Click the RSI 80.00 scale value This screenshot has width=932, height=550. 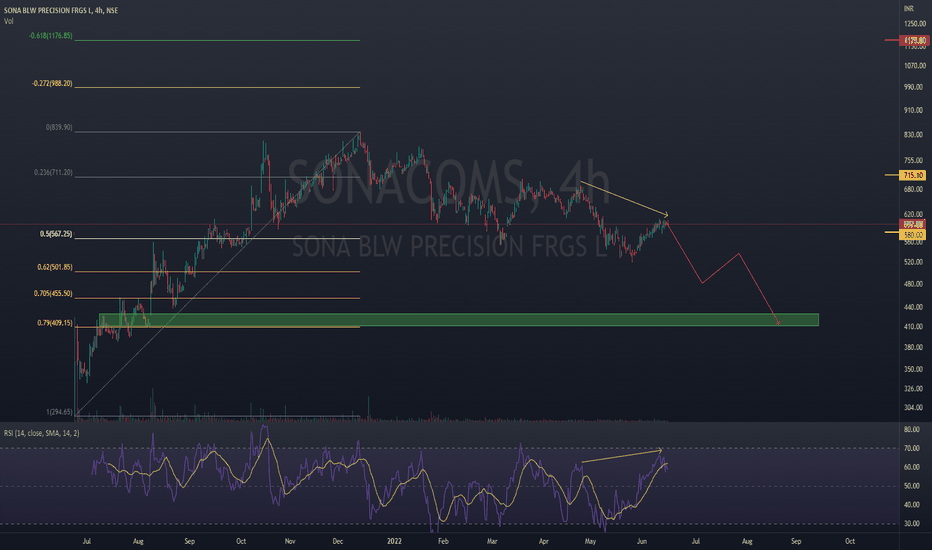point(912,429)
